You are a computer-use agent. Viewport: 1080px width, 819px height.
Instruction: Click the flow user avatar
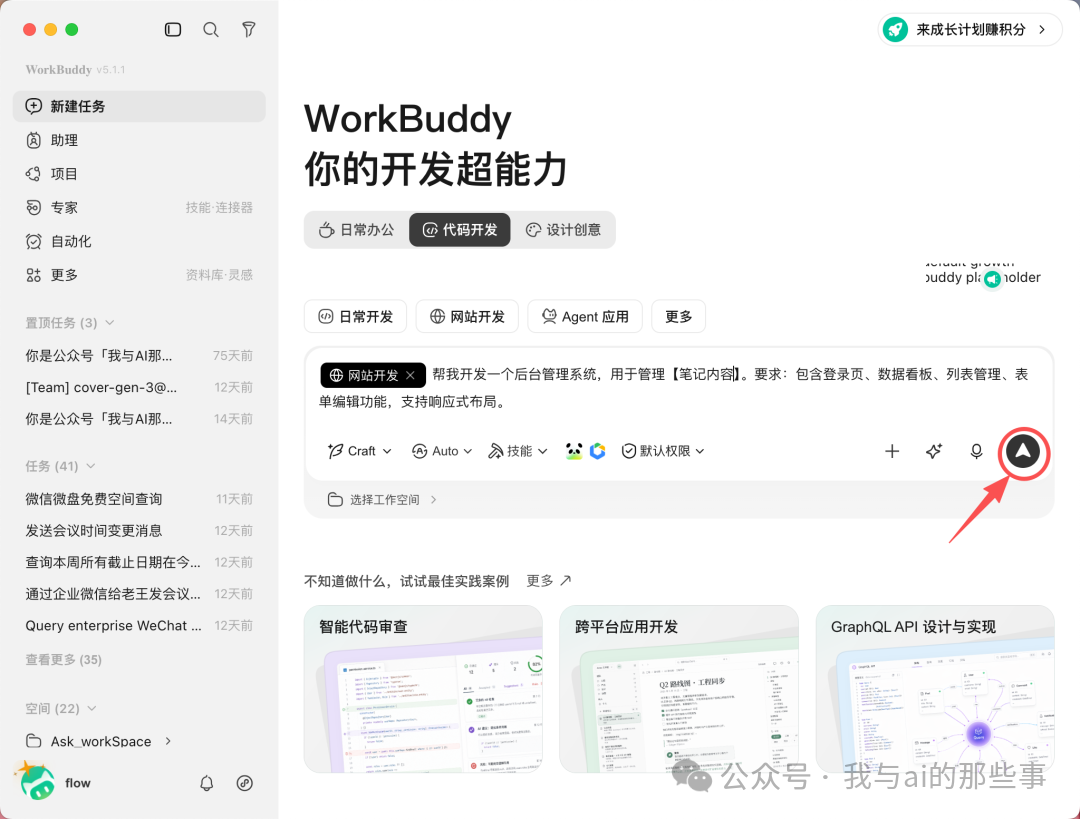37,782
